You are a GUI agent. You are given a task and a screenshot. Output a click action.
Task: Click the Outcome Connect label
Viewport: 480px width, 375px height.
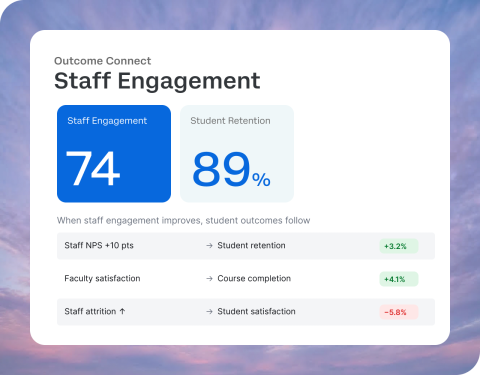(102, 61)
